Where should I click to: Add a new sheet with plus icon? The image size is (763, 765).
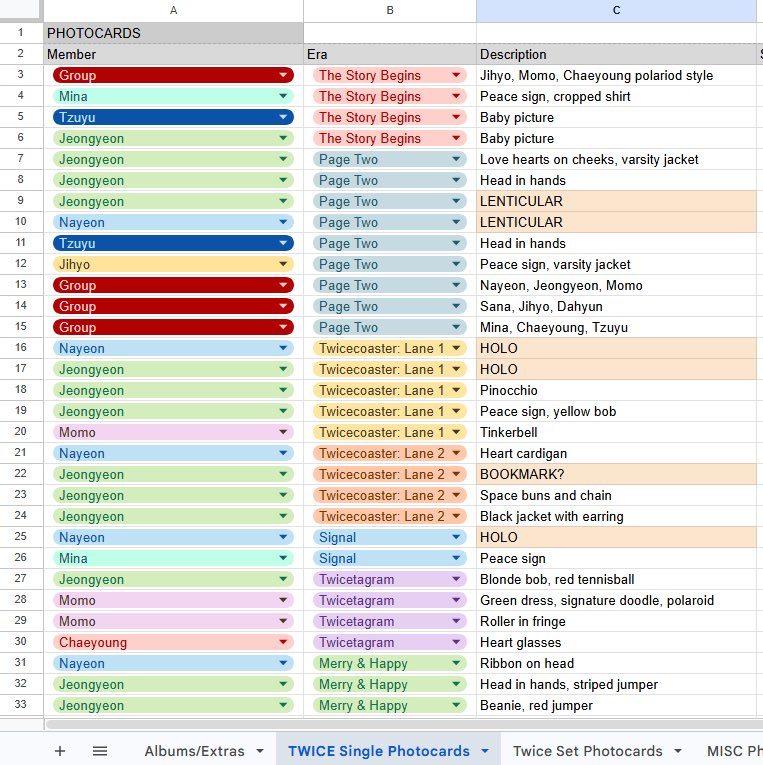coord(60,751)
